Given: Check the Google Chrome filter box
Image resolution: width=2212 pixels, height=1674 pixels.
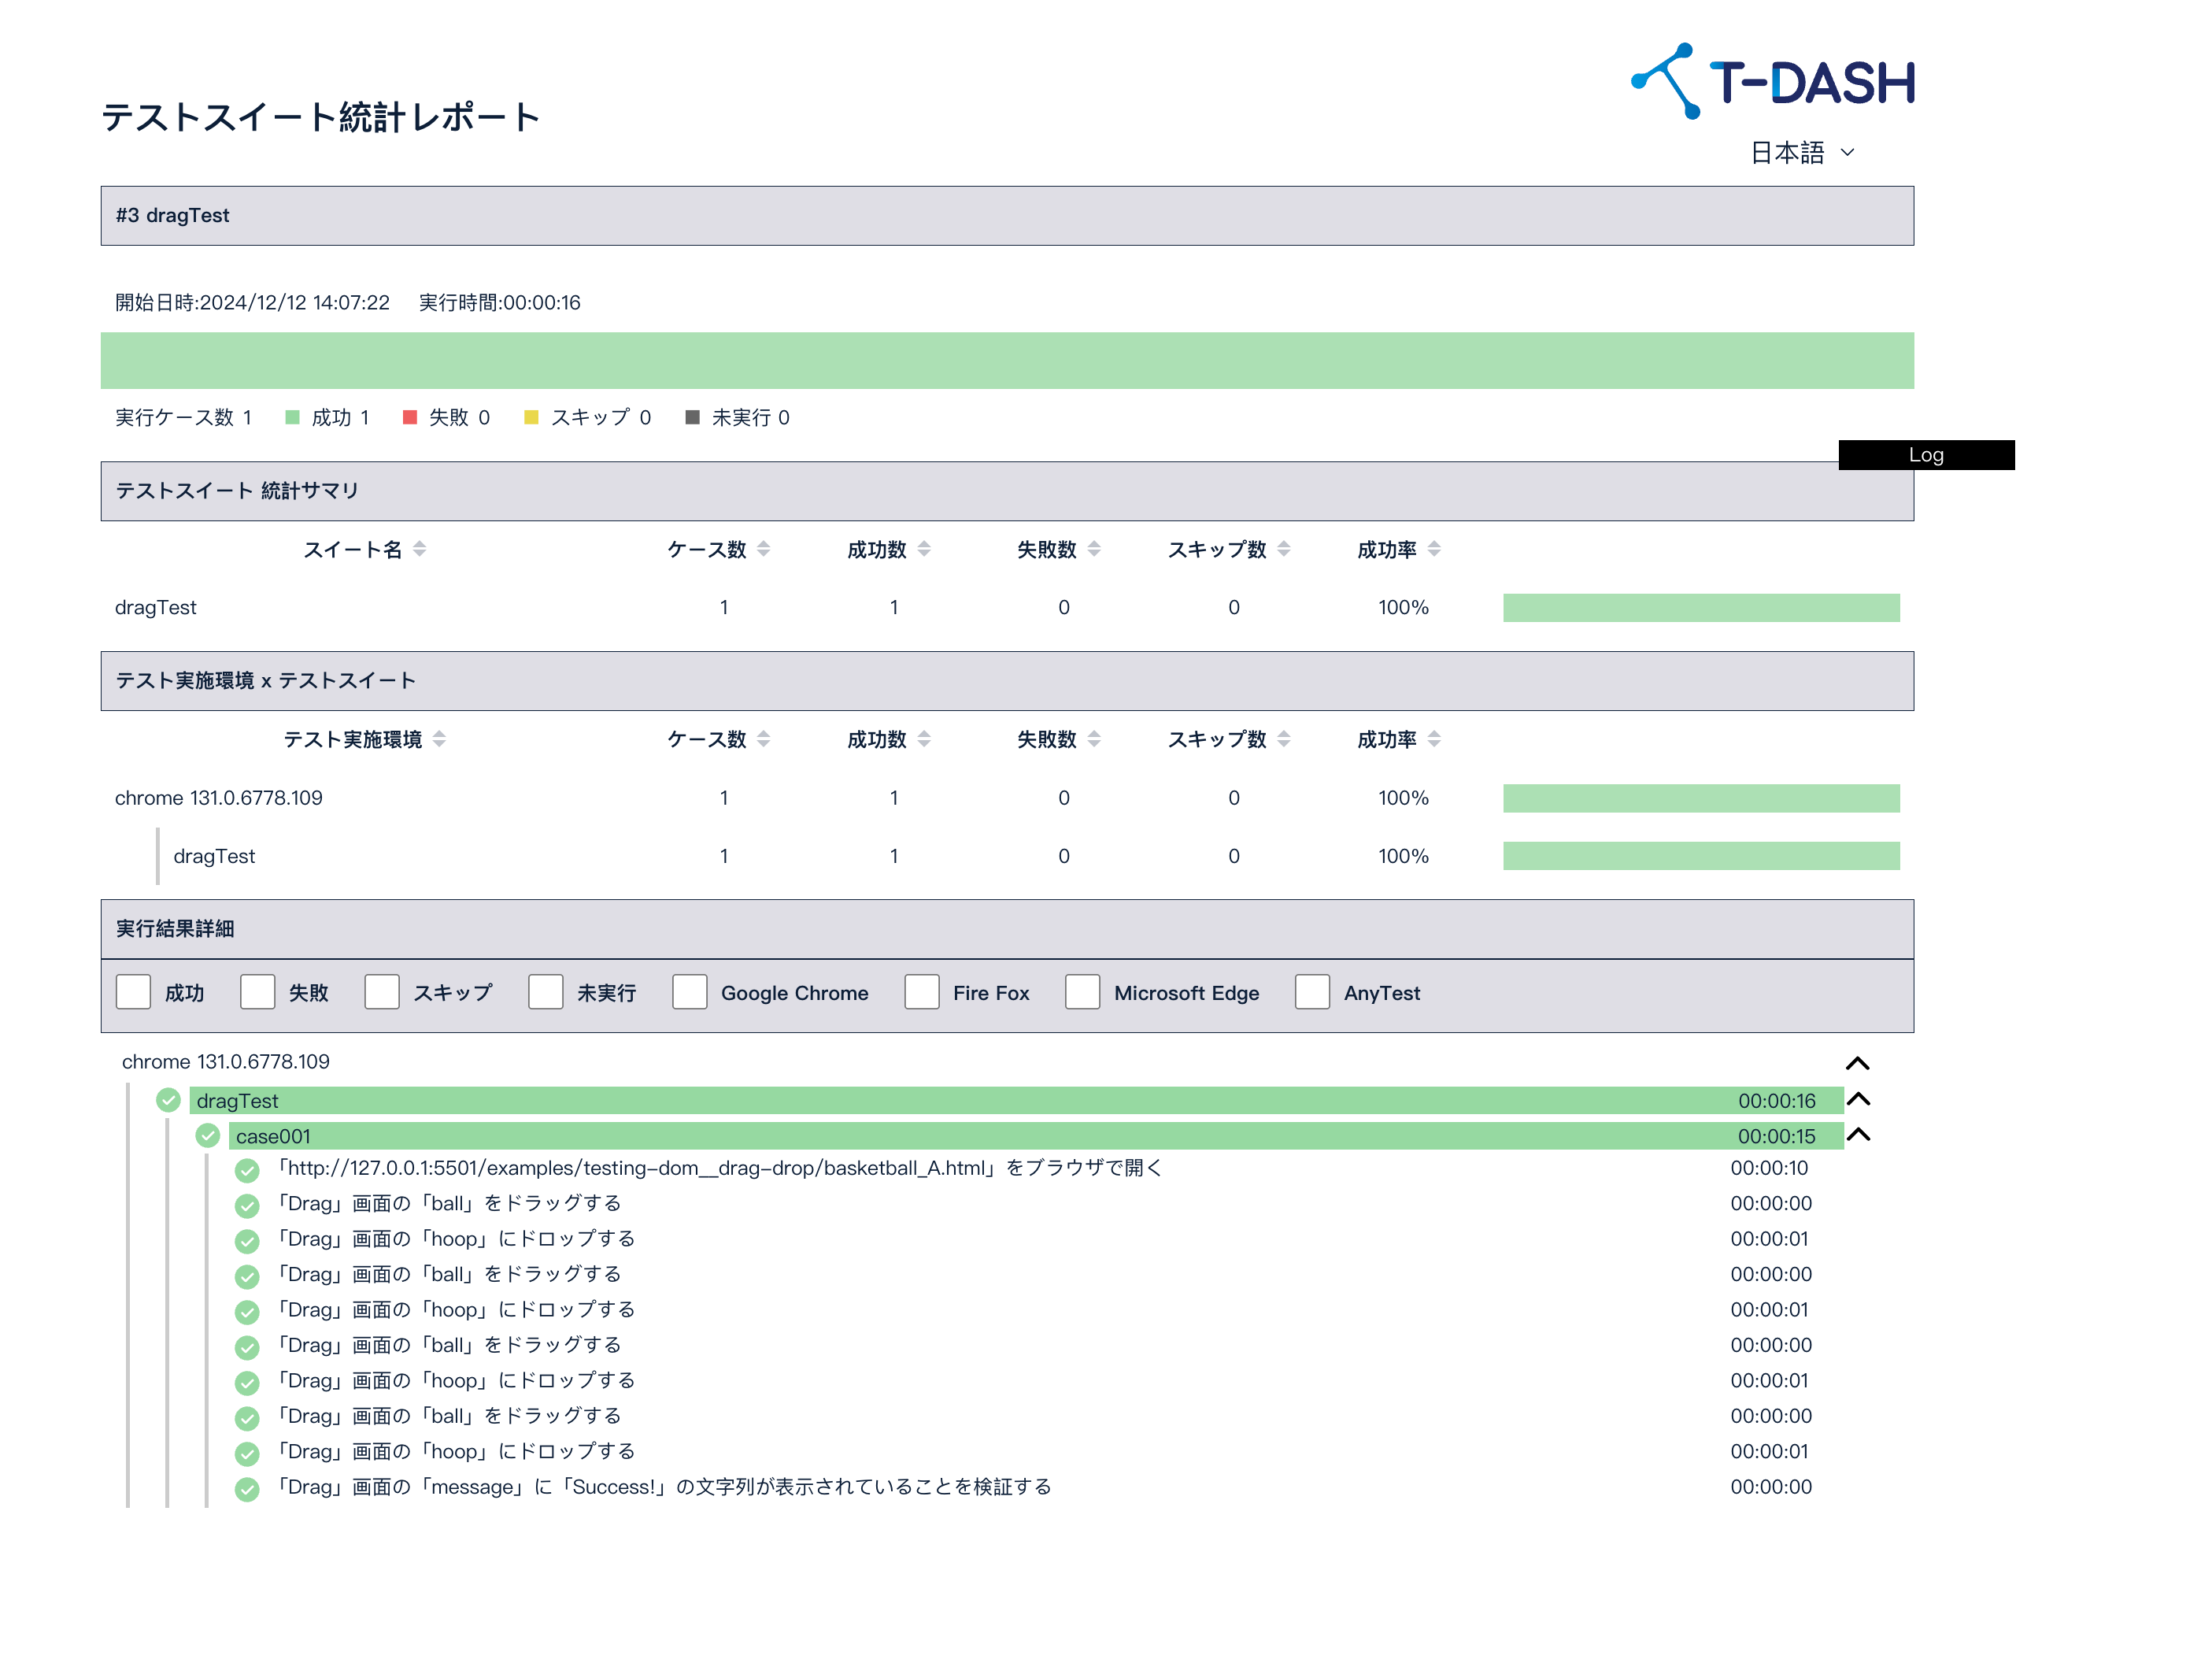Looking at the screenshot, I should coord(690,992).
